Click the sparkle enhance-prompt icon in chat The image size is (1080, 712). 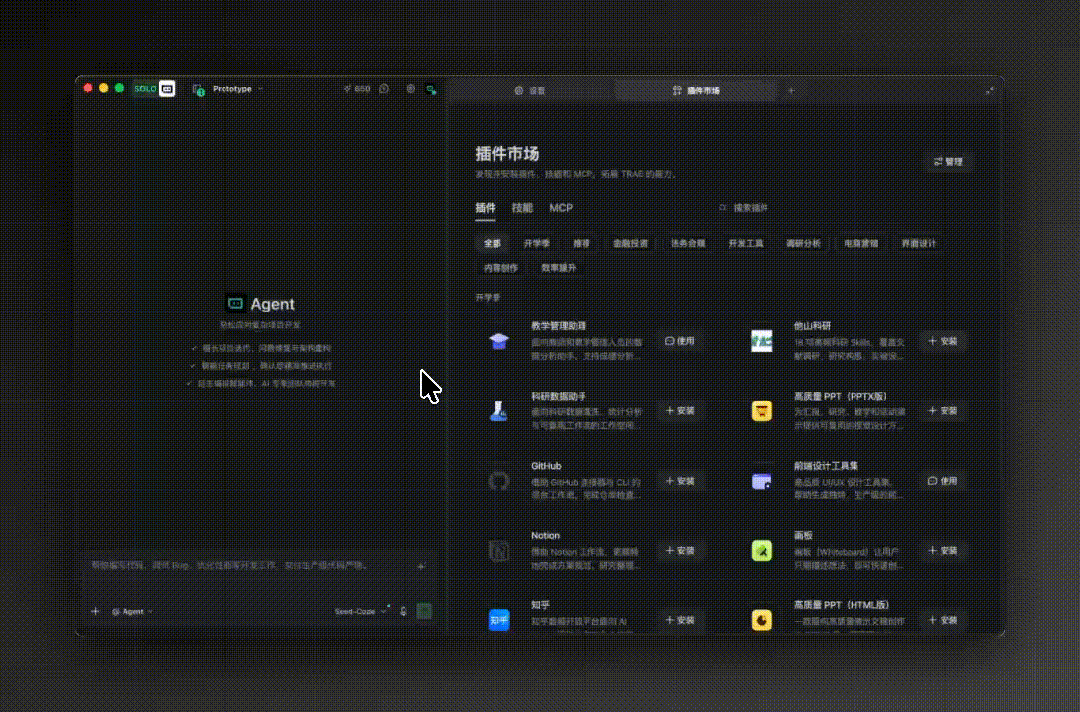[x=421, y=566]
